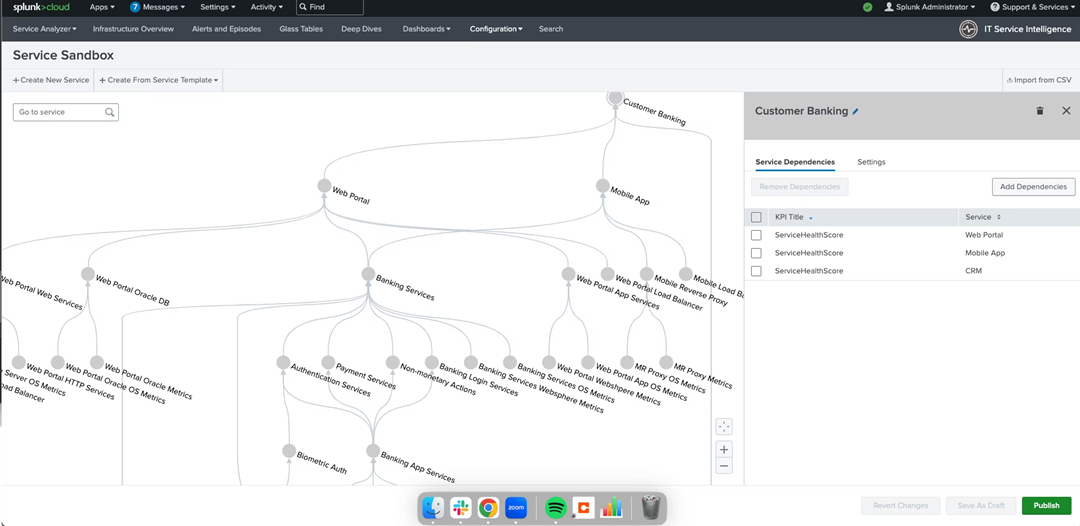Expand the Splunk Administrator account menu
The image size is (1080, 526).
click(x=929, y=7)
